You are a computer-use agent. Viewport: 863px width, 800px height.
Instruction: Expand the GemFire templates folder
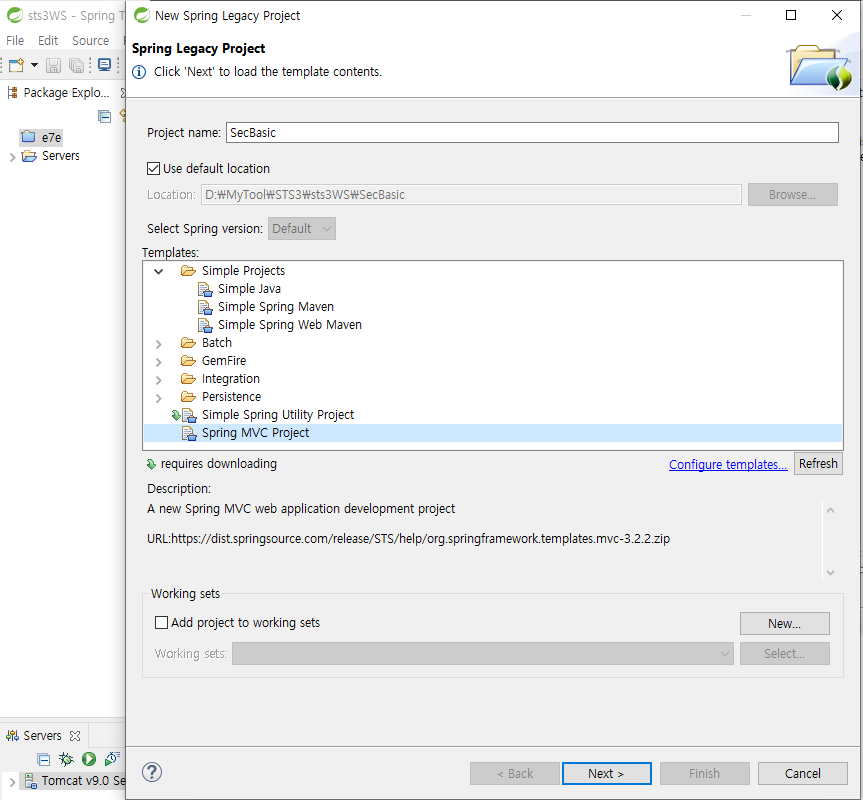click(159, 362)
